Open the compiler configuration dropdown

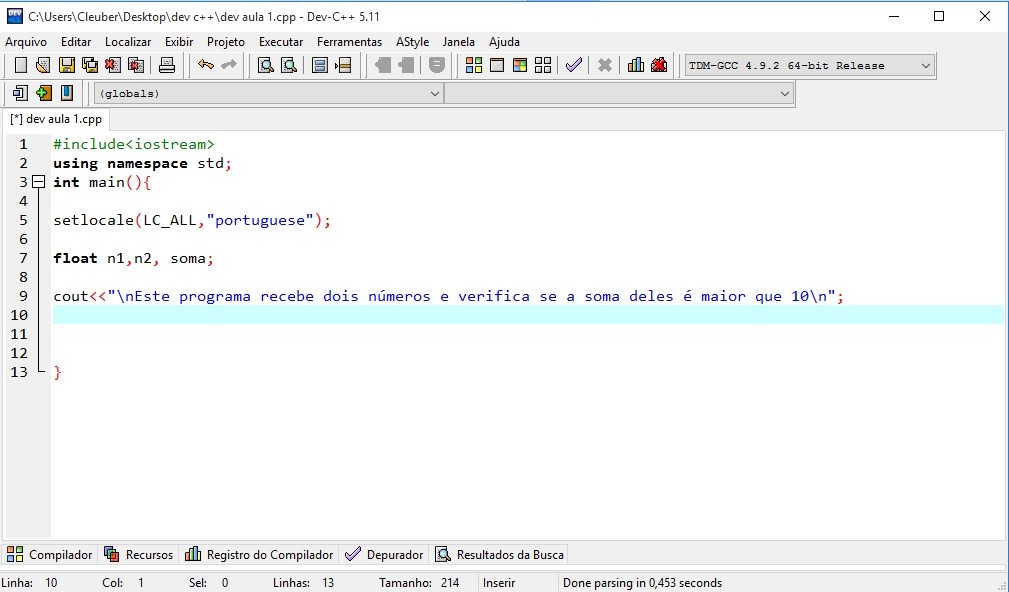[x=925, y=65]
